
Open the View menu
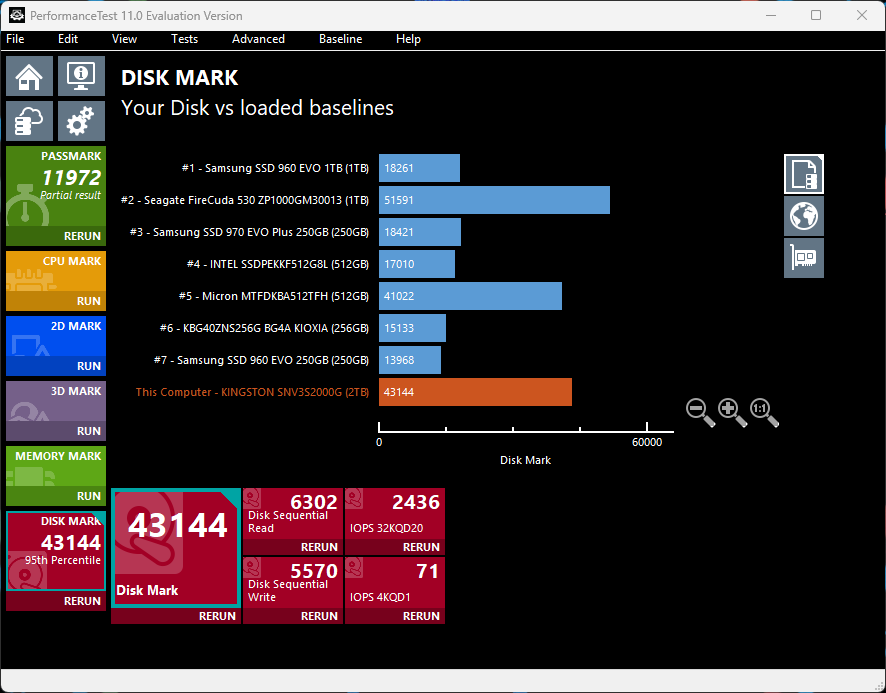124,39
